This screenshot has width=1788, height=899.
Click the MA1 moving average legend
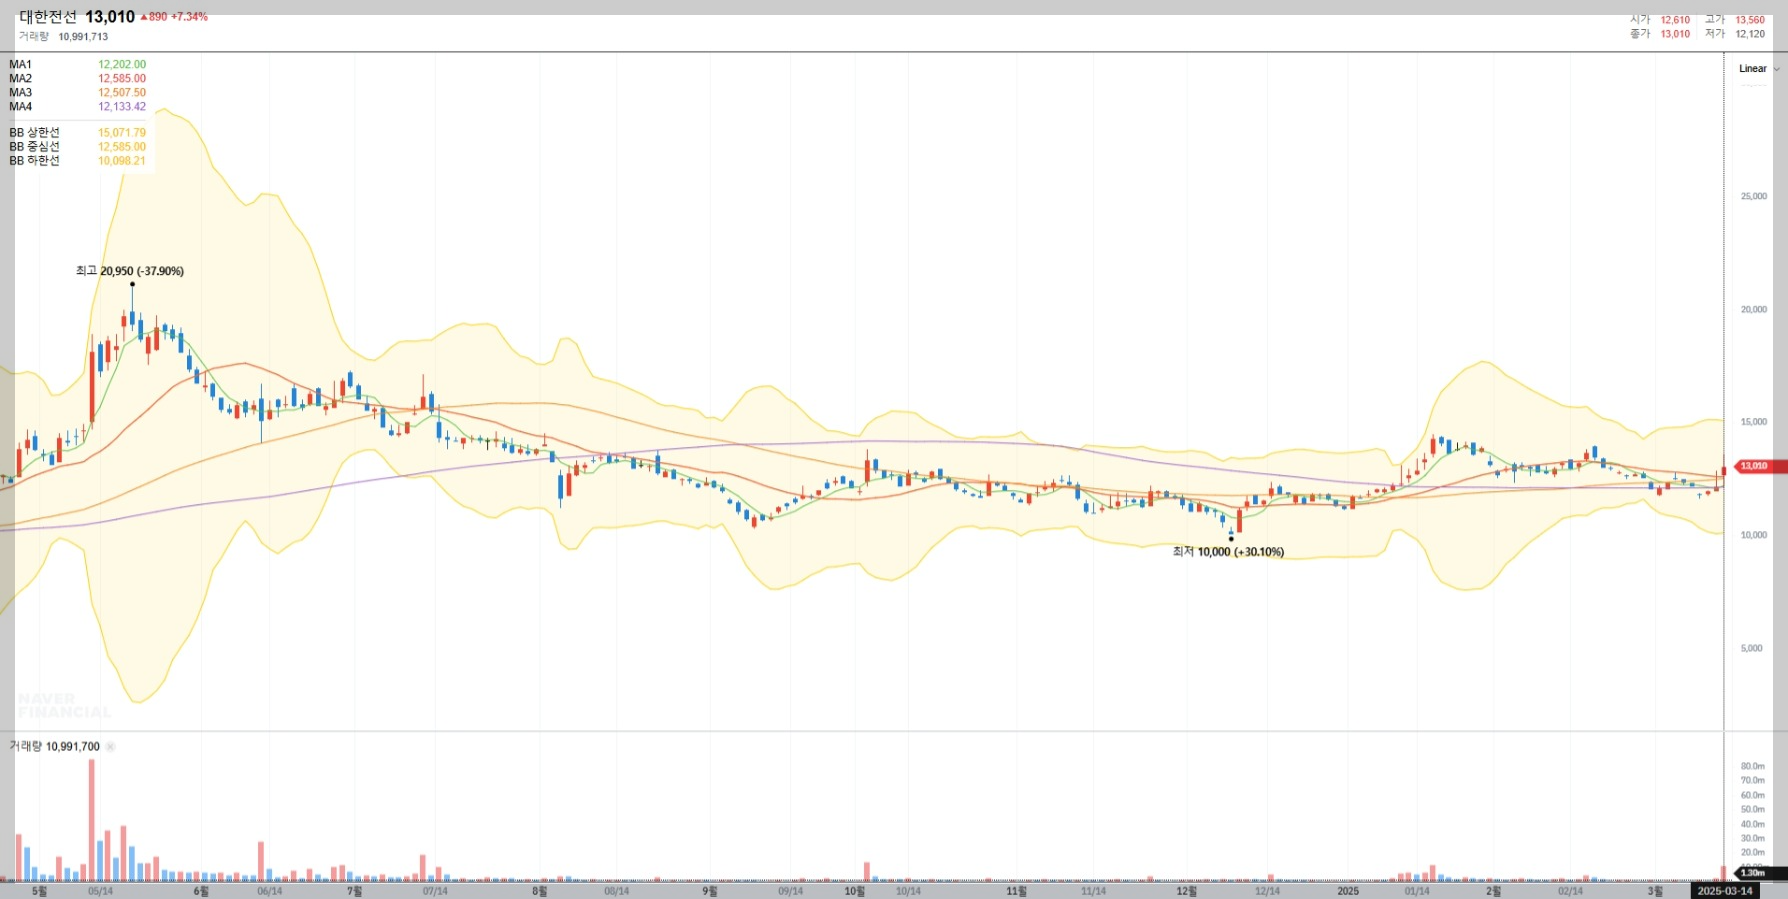pyautogui.click(x=77, y=64)
